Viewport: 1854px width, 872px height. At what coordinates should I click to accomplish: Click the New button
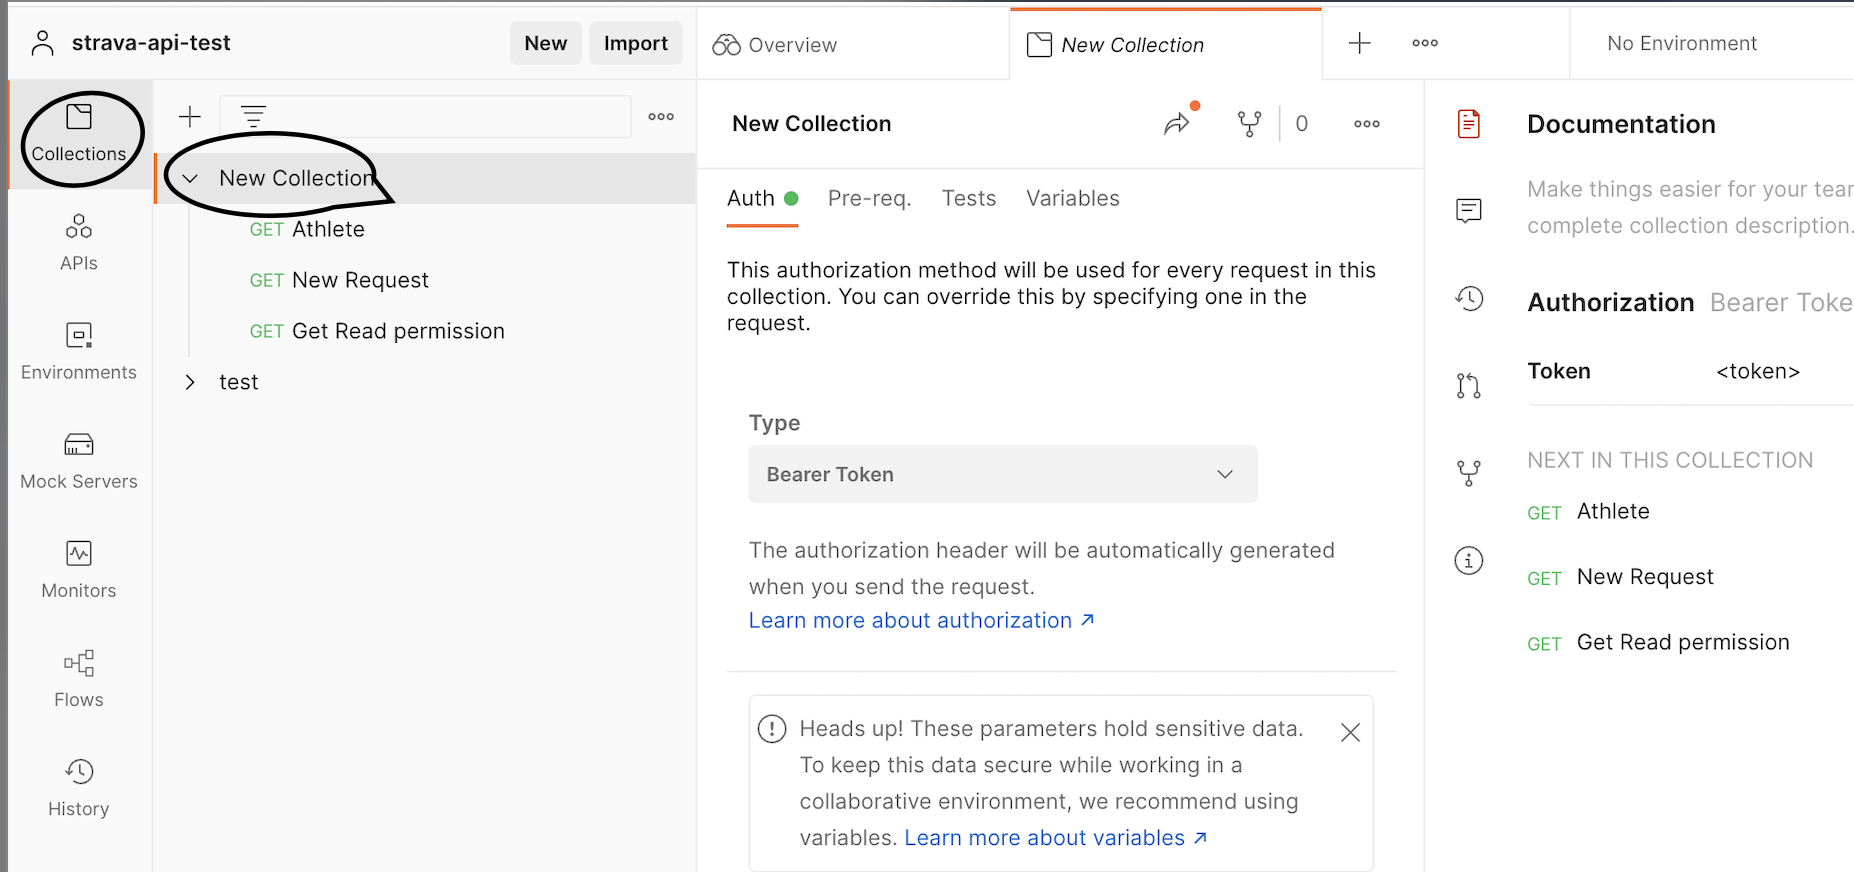pyautogui.click(x=546, y=43)
